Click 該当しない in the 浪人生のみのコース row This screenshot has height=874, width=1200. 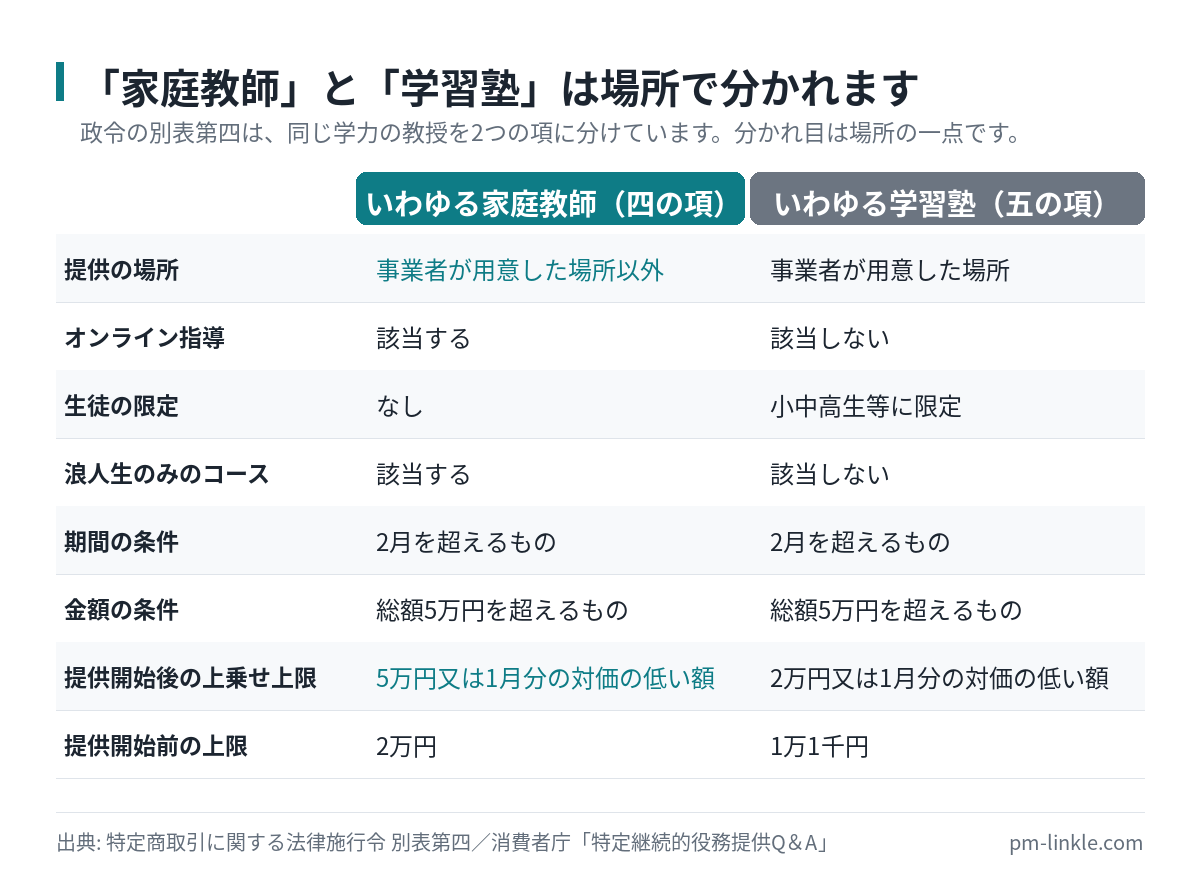(x=830, y=473)
